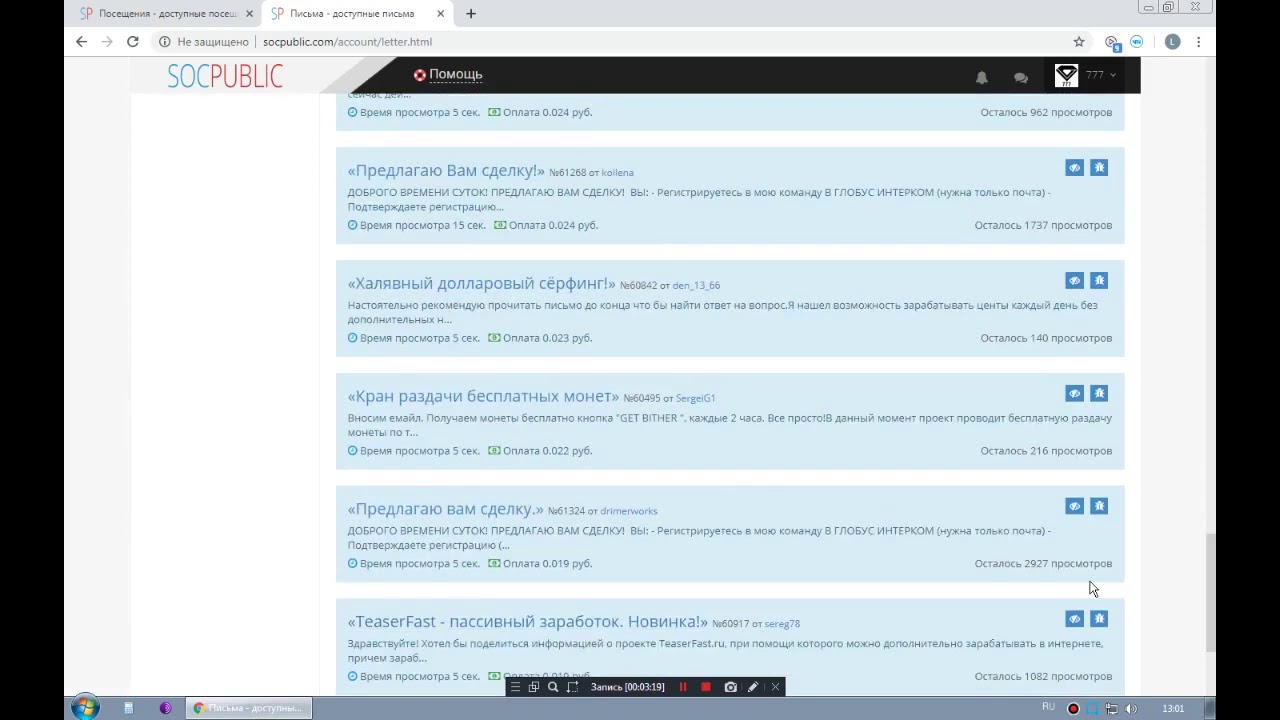1280x720 pixels.
Task: Open the Chrome three-dot menu
Action: pos(1198,42)
